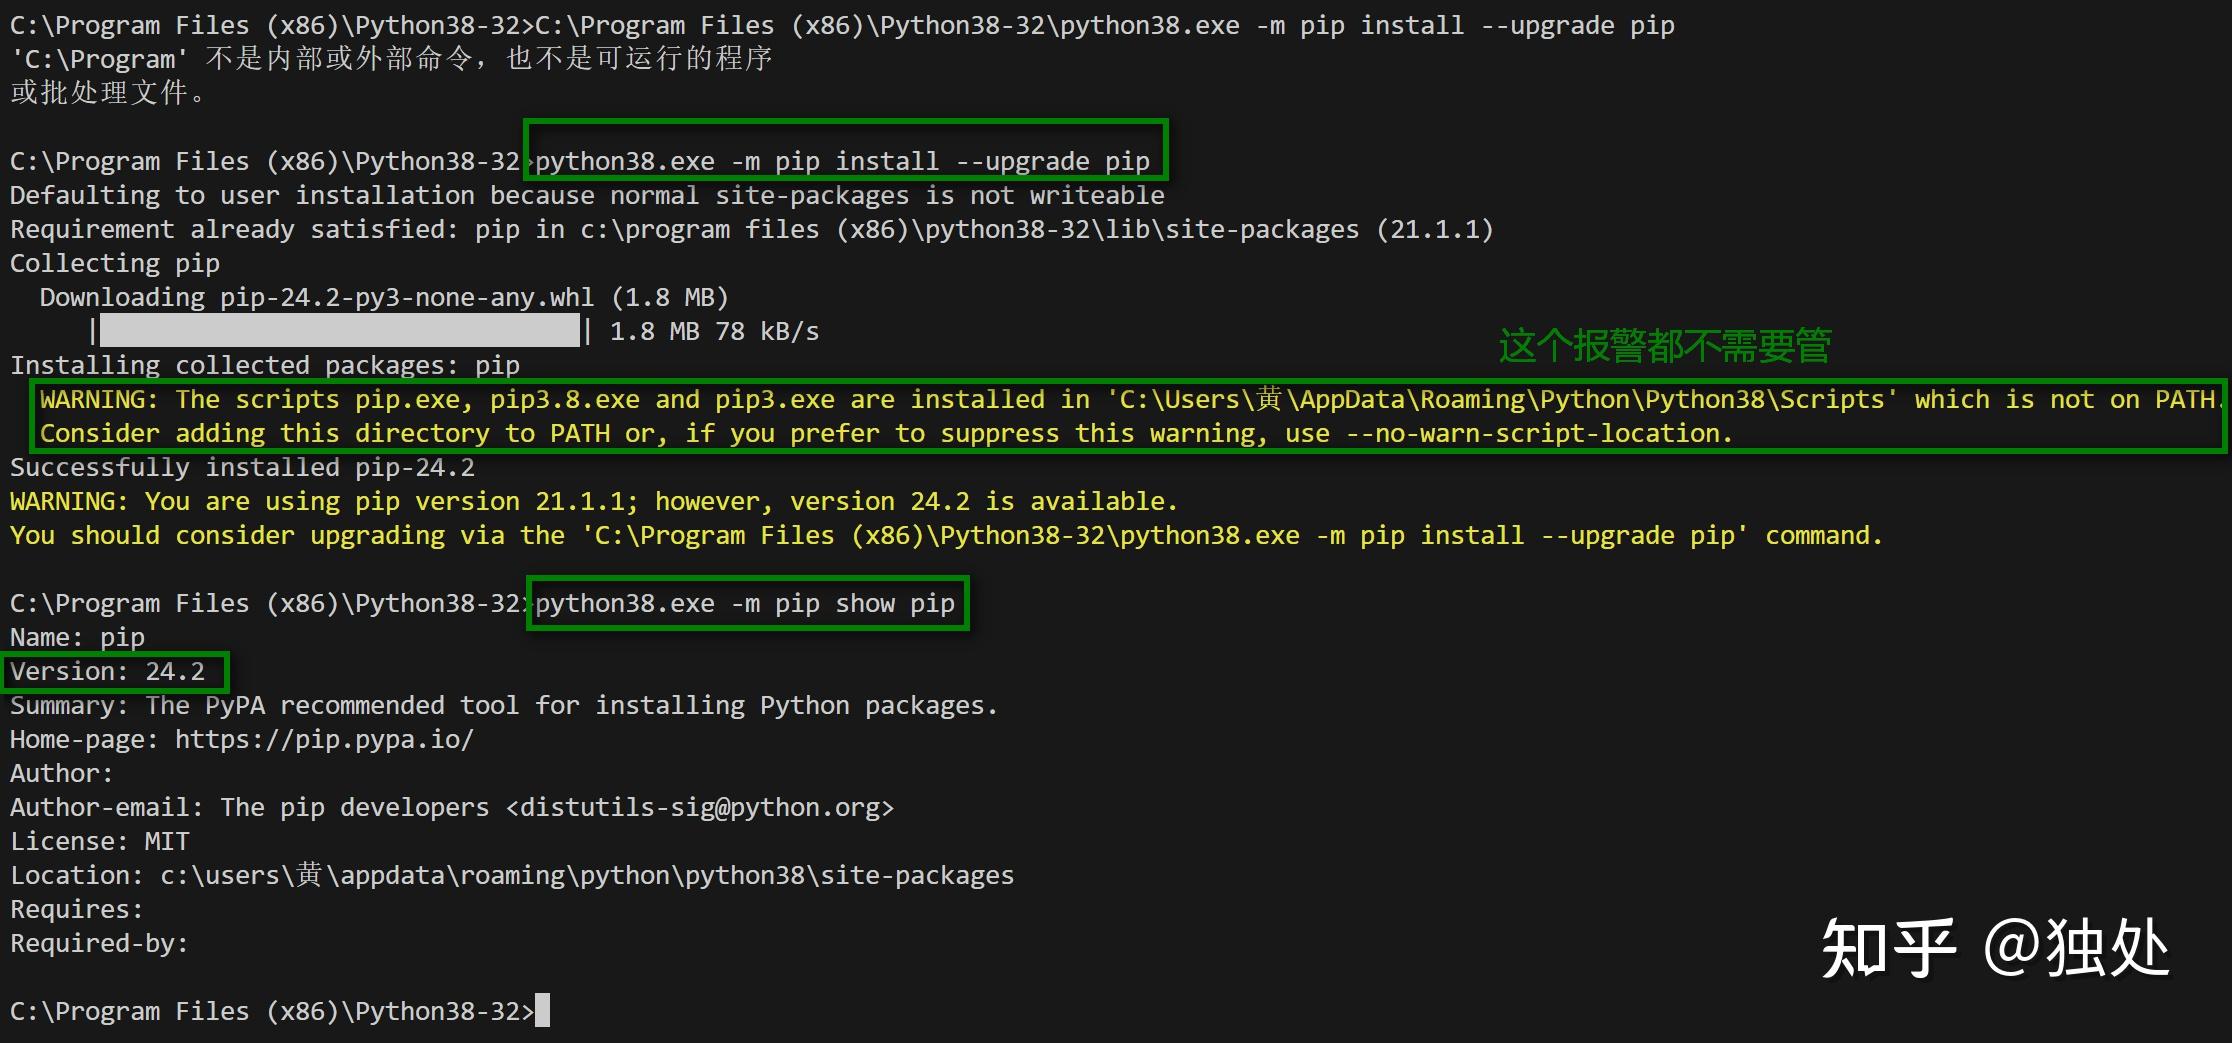The width and height of the screenshot is (2232, 1043).
Task: Open the https://pip.pypa.io/ home-page link
Action: 324,740
